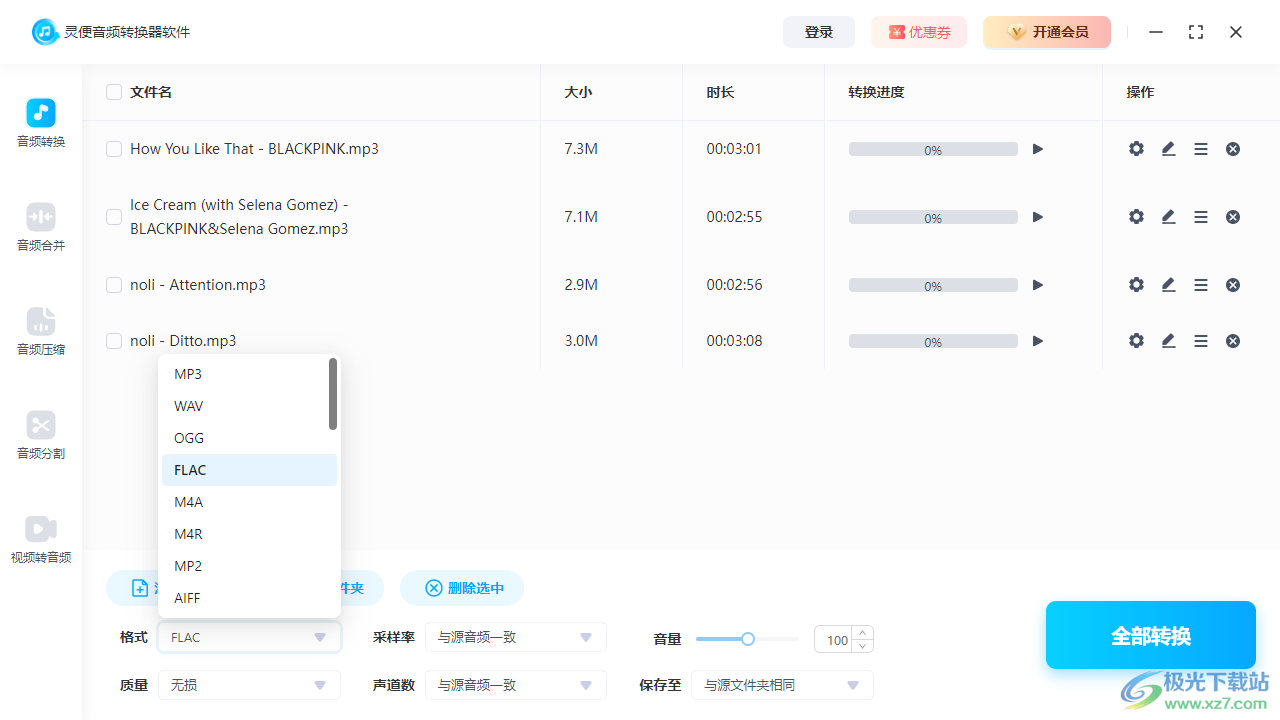Open 音频转换 audio convert sidebar tab
Screen dimensions: 1280x720
tap(41, 124)
